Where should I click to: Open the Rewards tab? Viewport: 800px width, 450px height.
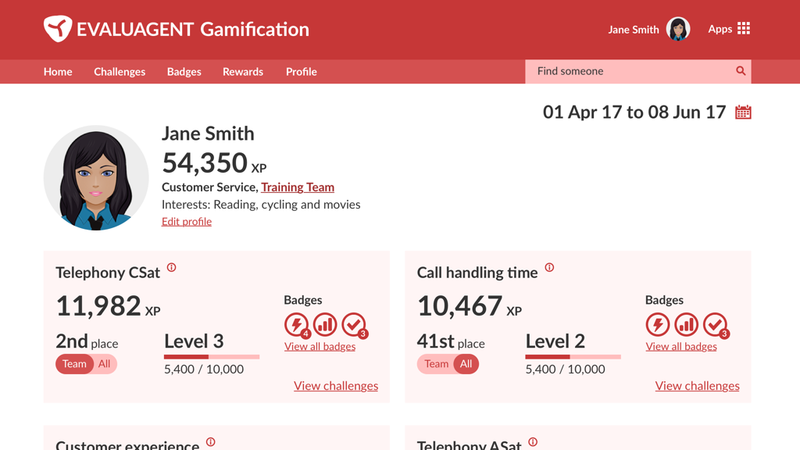(x=243, y=71)
